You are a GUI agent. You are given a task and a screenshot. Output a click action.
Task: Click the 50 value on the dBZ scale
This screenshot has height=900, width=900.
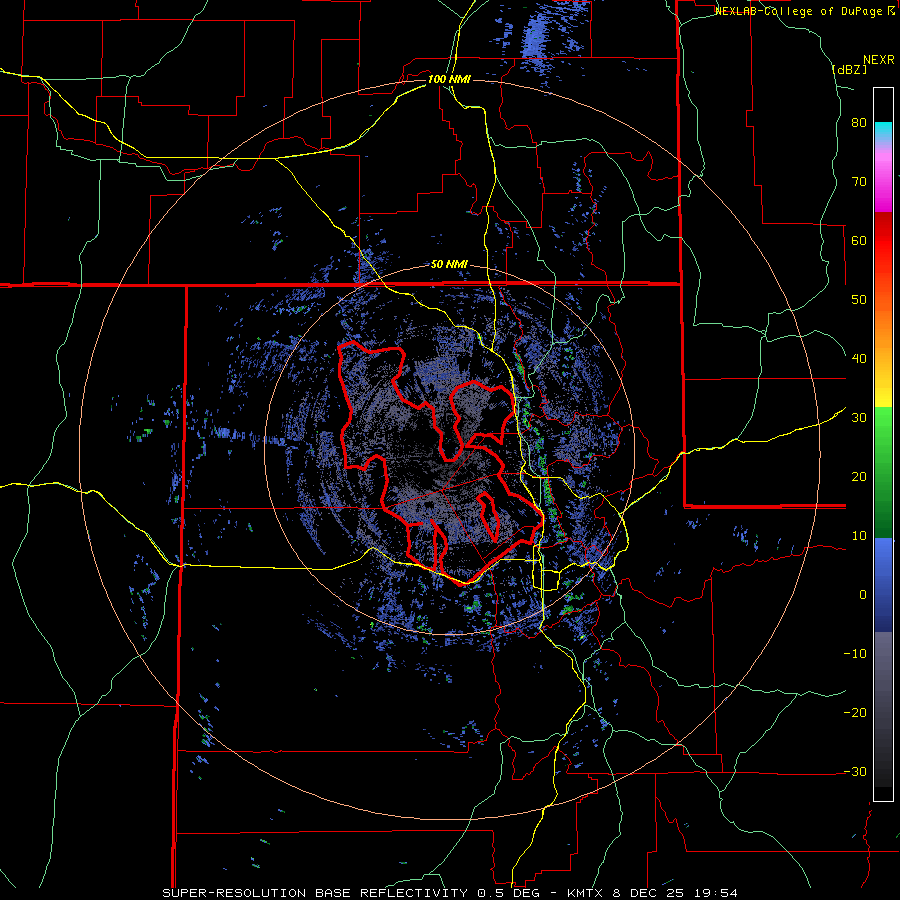[x=859, y=300]
